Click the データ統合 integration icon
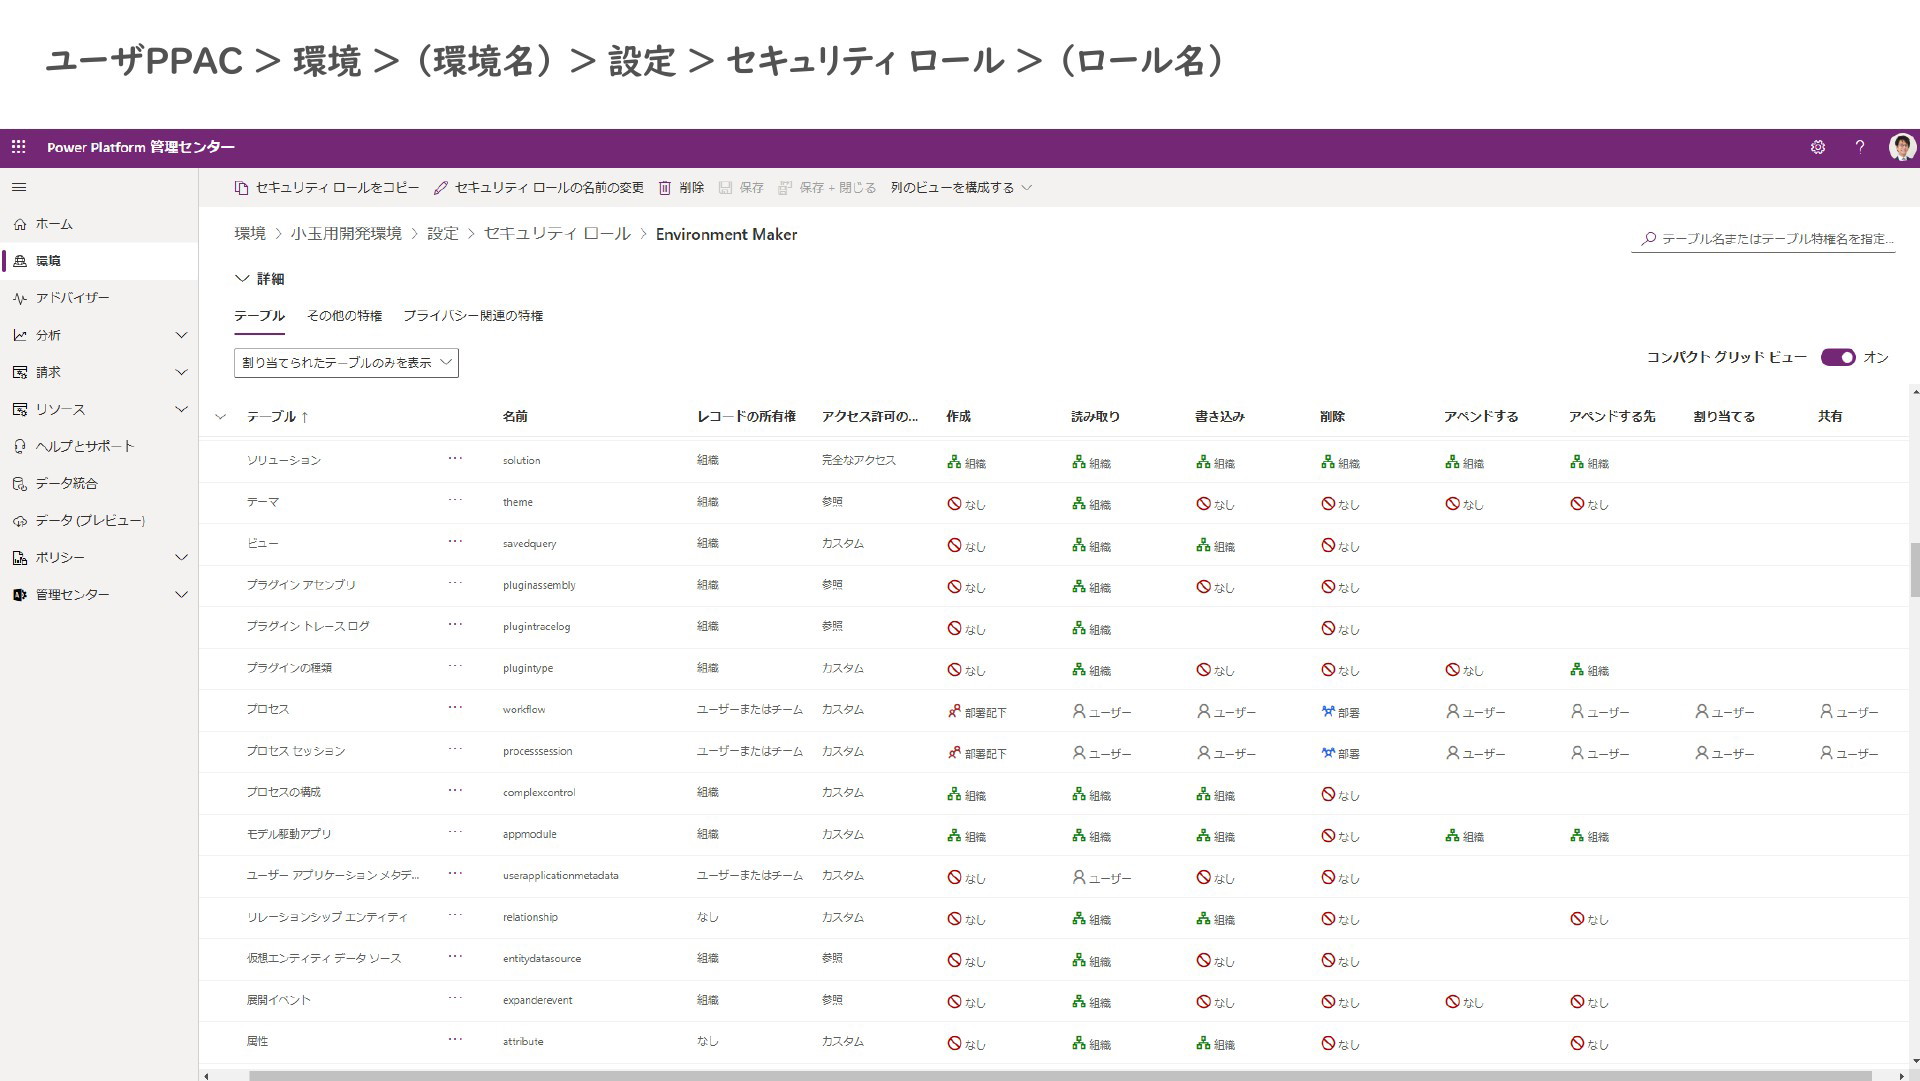Screen dimensions: 1920x1081 click(x=20, y=483)
